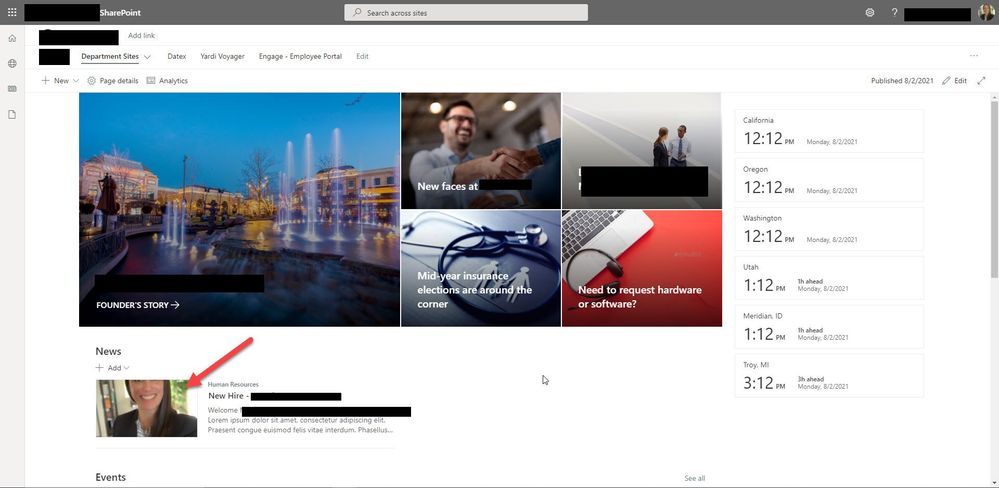Open Engage - Employee Portal nav link
Screen dimensions: 999x488
(x=300, y=56)
